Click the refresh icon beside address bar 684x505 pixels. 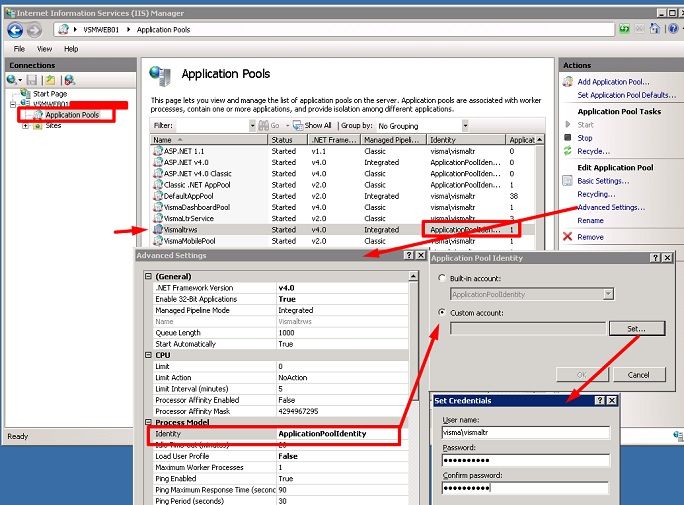tap(624, 29)
